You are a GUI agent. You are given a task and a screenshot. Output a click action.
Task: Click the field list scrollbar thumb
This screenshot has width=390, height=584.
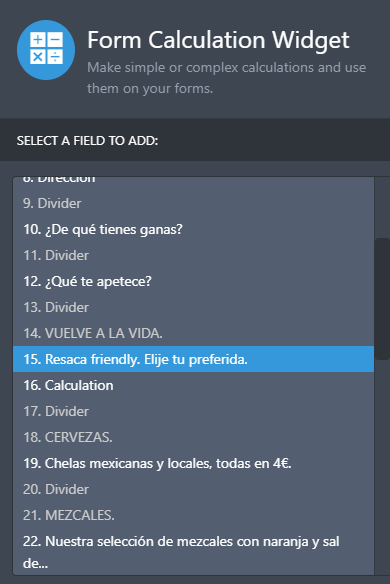[x=382, y=299]
